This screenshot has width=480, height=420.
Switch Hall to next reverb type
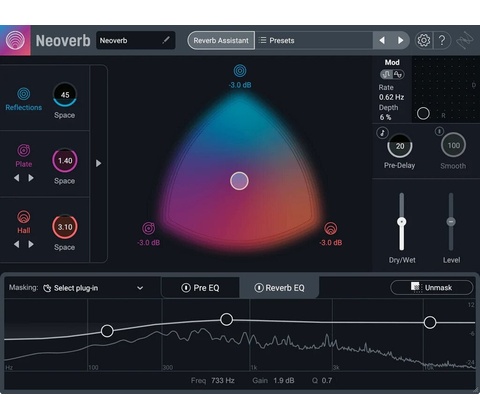(31, 244)
